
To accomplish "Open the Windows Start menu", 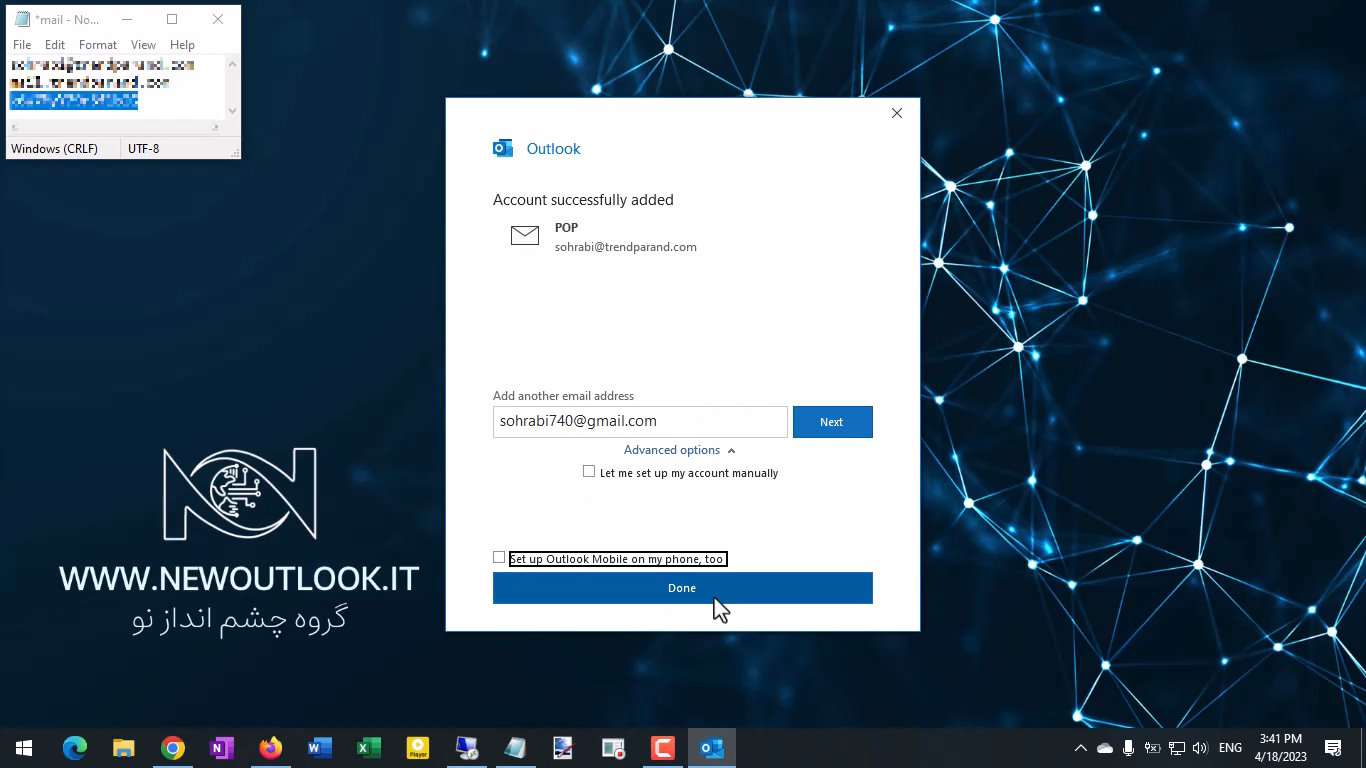I will pyautogui.click(x=24, y=748).
